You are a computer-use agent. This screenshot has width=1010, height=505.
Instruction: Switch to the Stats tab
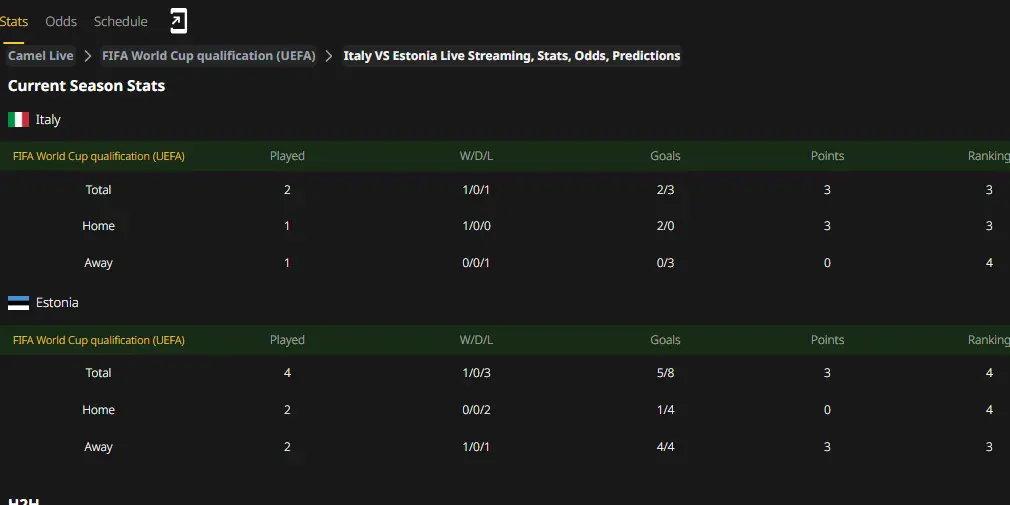(x=14, y=21)
